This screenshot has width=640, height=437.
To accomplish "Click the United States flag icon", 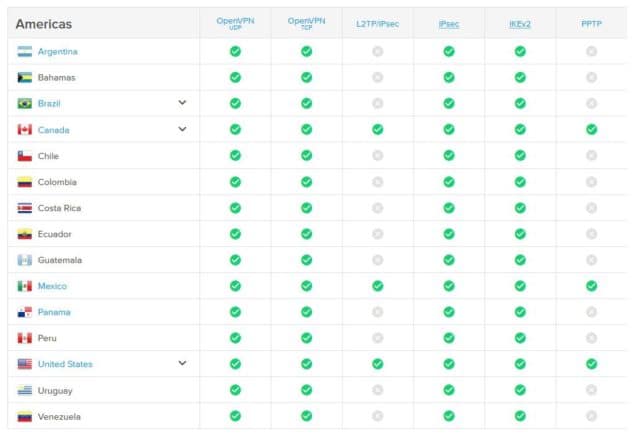I will pos(24,364).
